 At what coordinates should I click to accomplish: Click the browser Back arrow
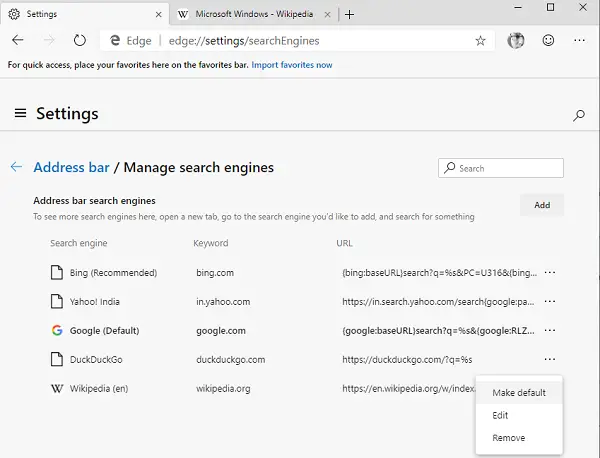(18, 40)
